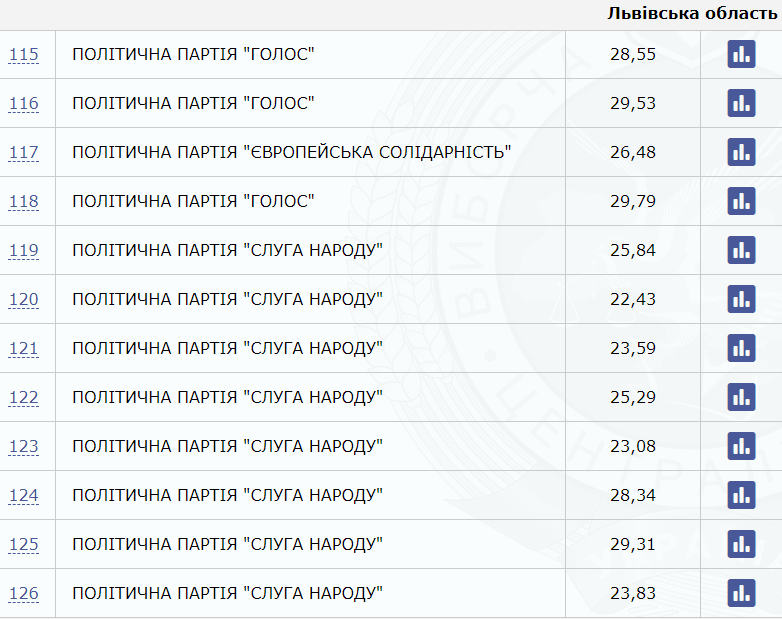Image resolution: width=782 pixels, height=619 pixels.
Task: Click "ЄВРОПЕЙСЬКА СОЛІДАРНІСТЬ" party name cell
Action: tap(310, 152)
